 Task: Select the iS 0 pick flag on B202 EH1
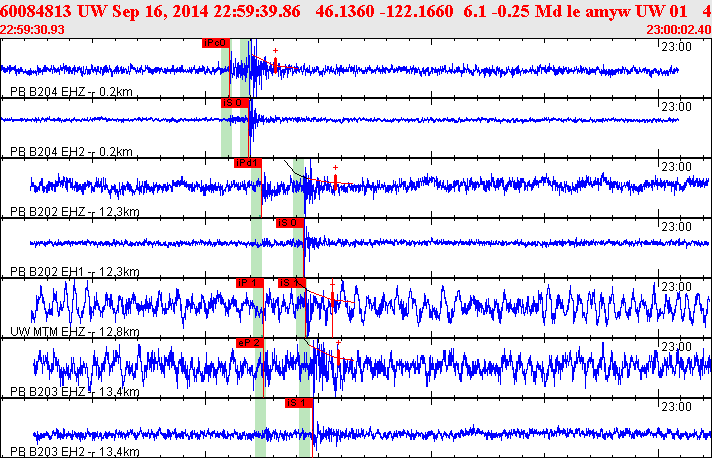pos(289,222)
